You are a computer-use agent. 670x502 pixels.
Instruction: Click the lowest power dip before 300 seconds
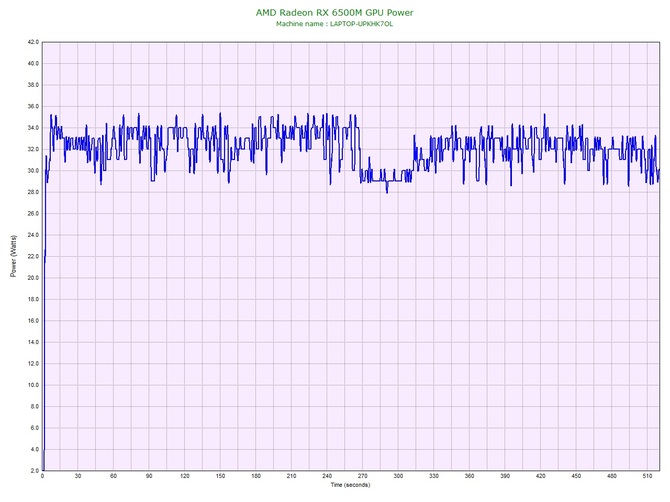pos(387,190)
